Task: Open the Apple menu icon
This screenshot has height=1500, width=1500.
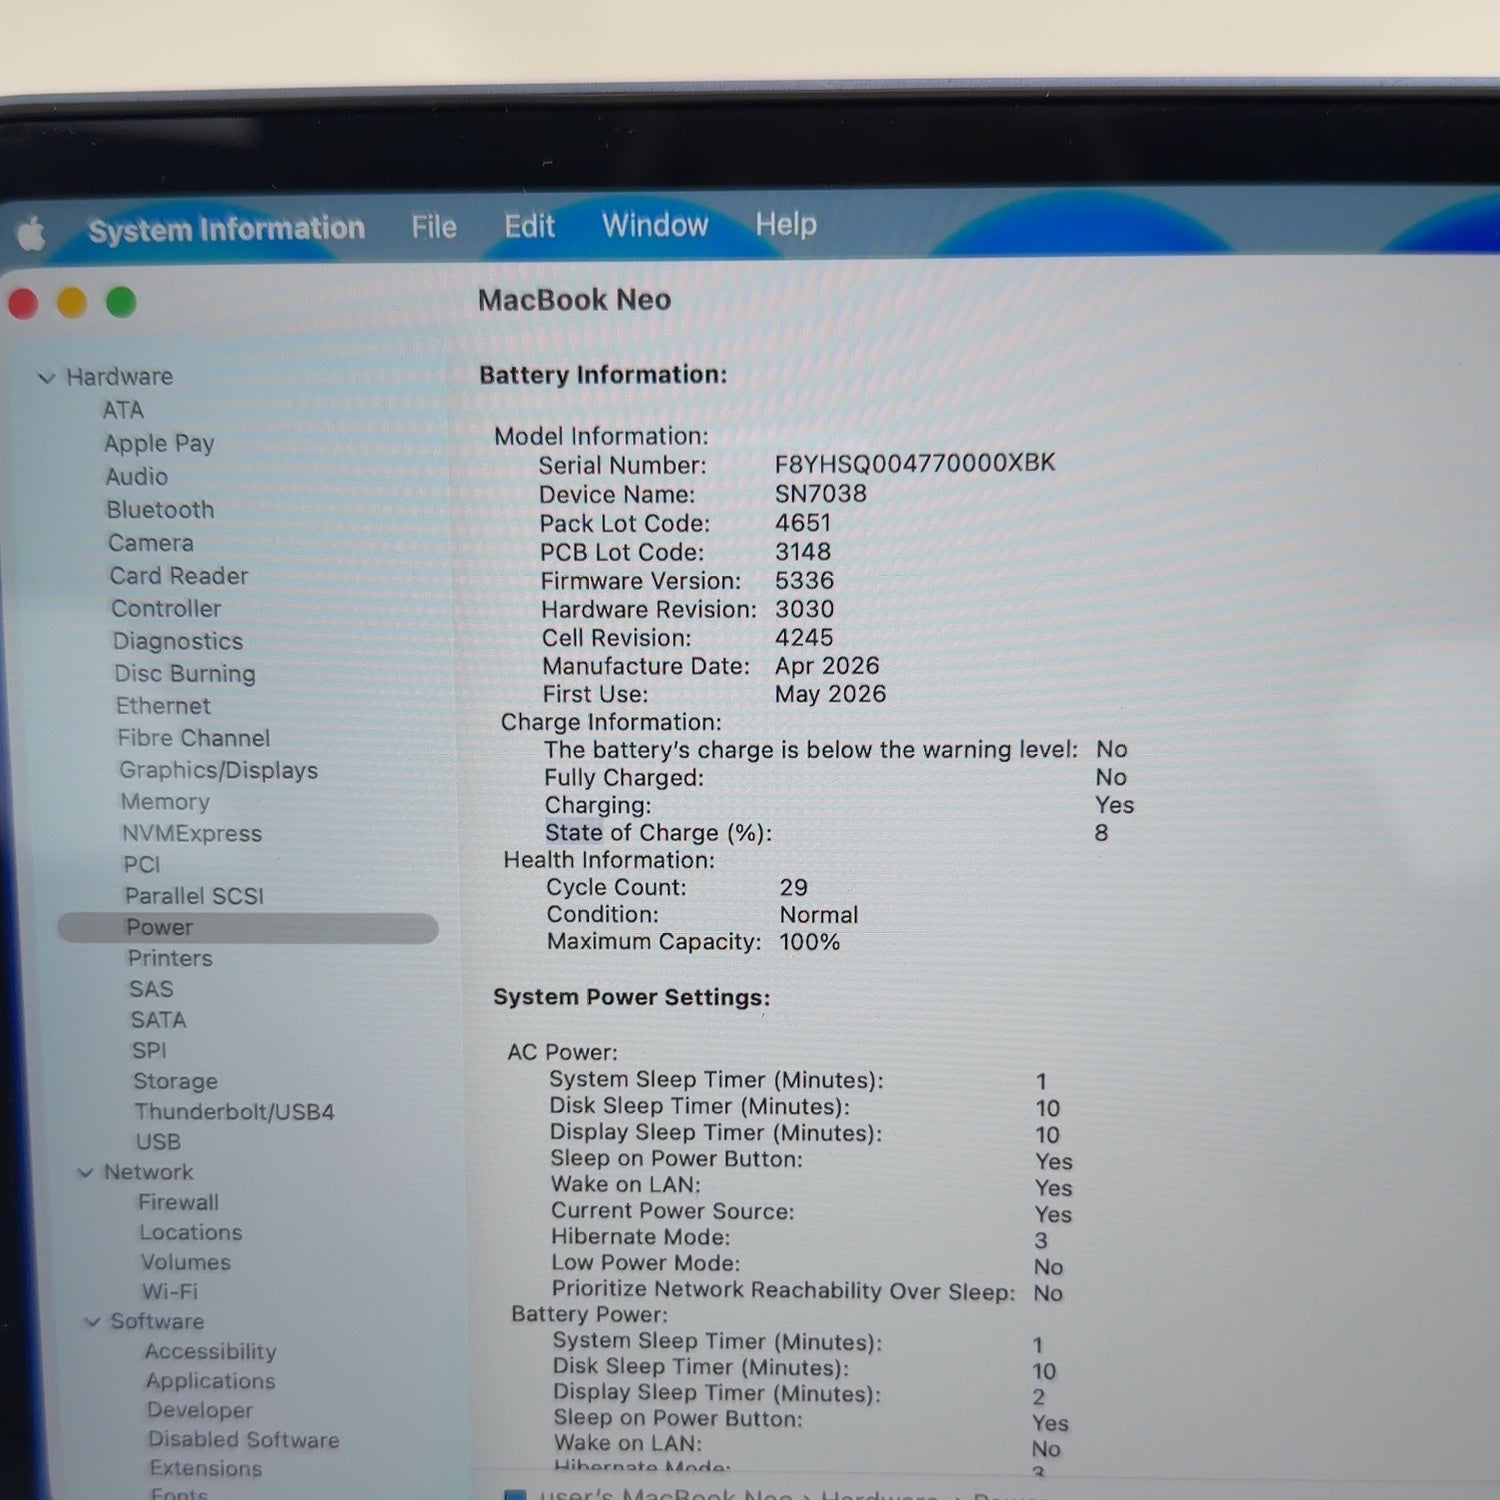Action: [x=31, y=234]
